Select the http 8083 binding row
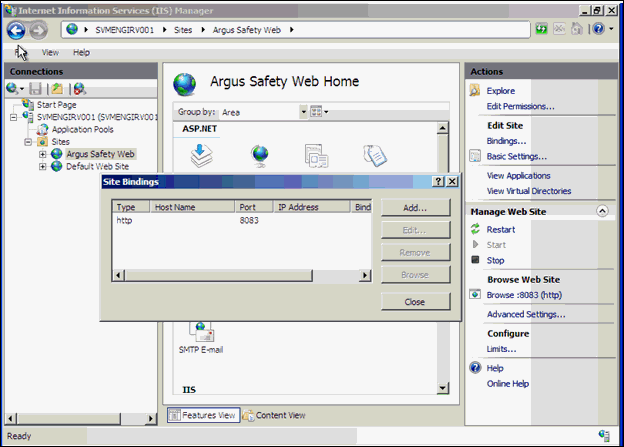The width and height of the screenshot is (624, 447). [242, 221]
